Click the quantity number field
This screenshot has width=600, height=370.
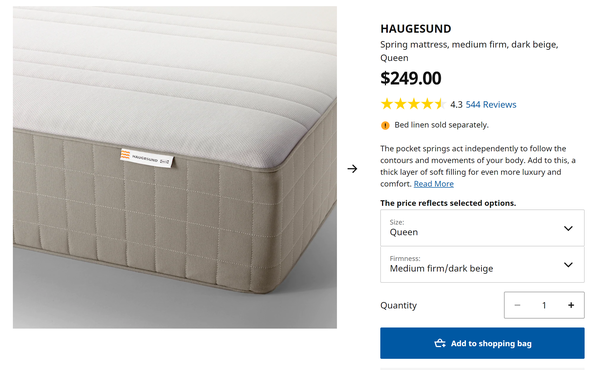[544, 305]
